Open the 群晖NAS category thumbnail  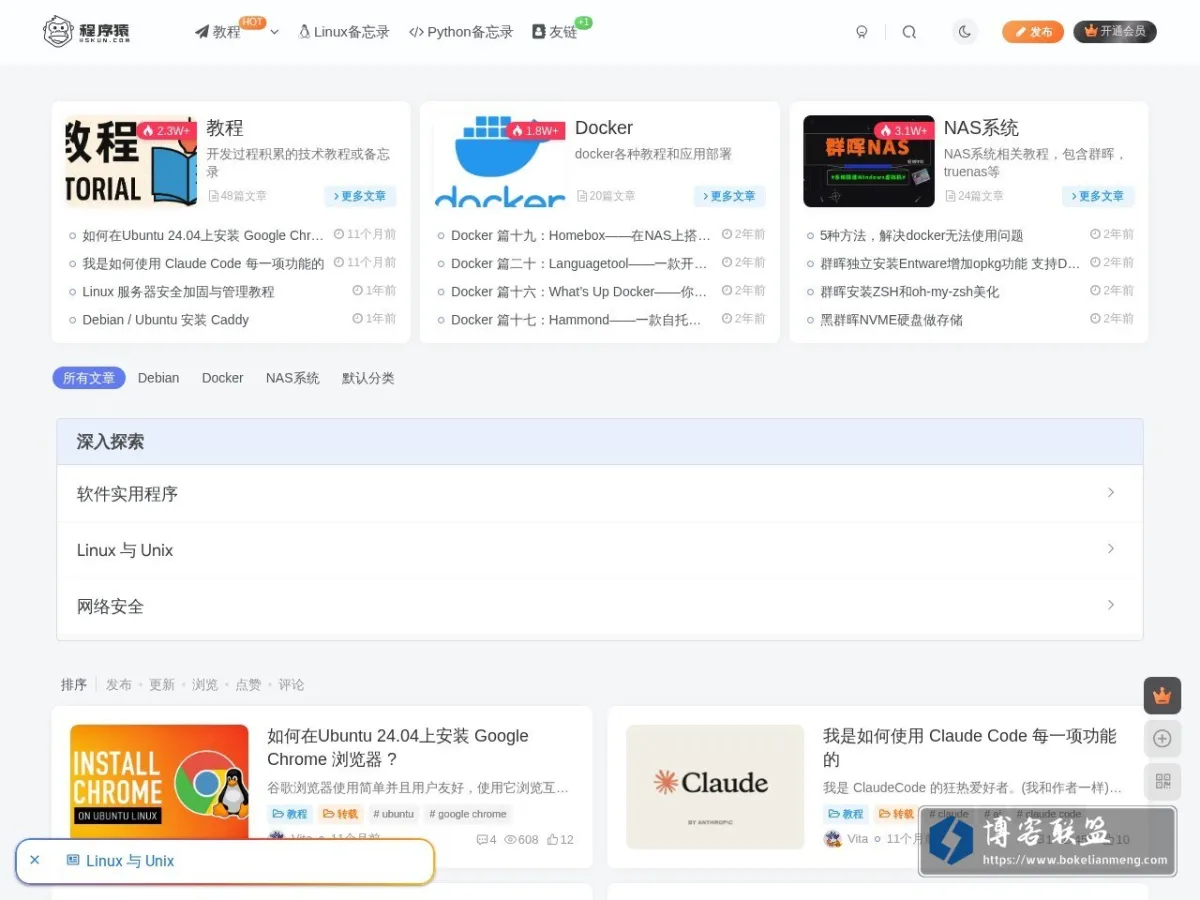click(x=869, y=161)
